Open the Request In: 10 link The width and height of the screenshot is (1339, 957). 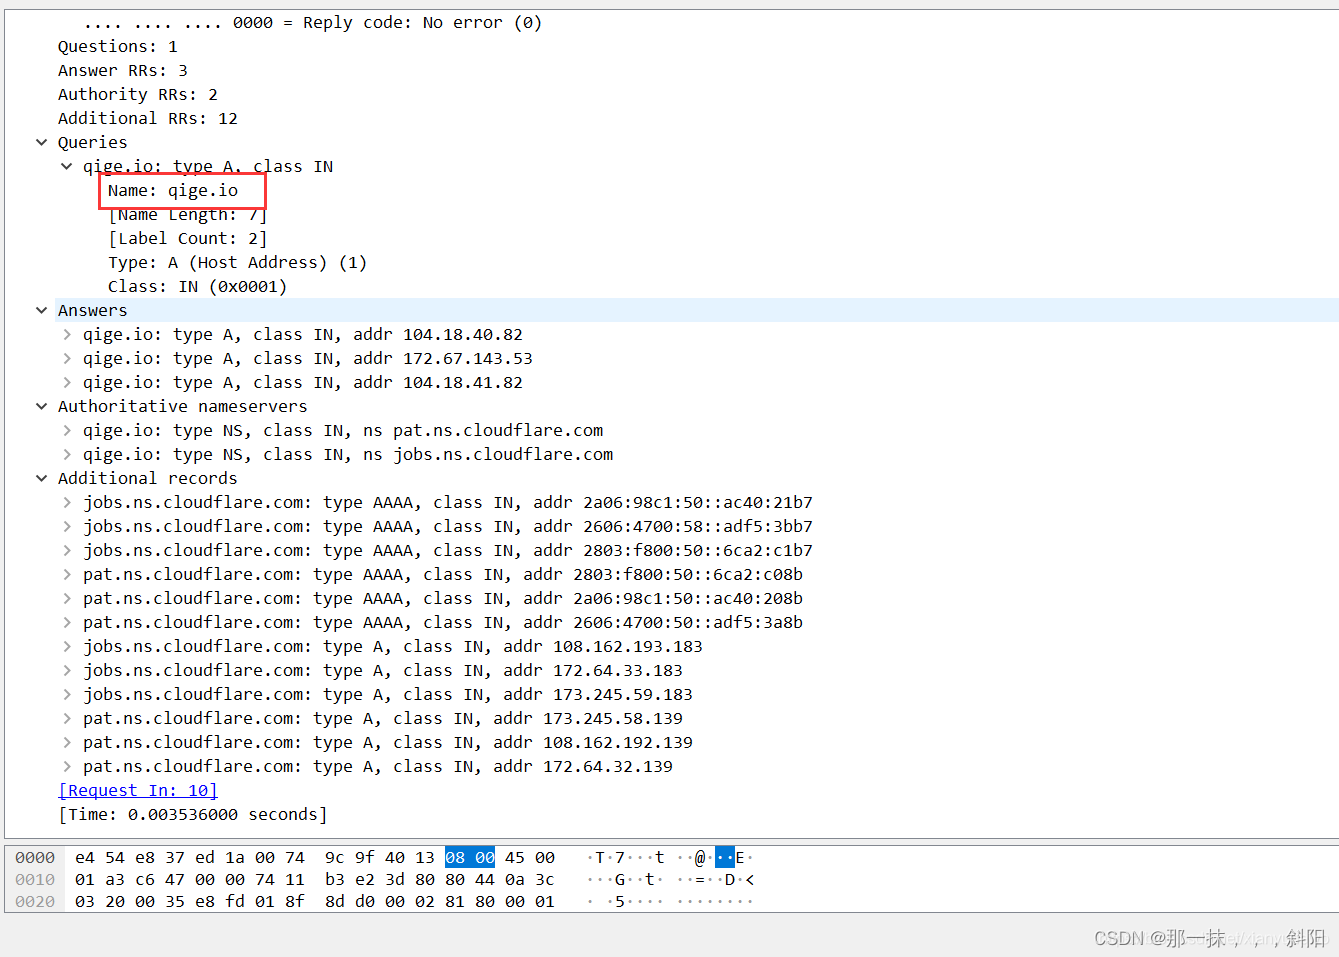tap(138, 790)
